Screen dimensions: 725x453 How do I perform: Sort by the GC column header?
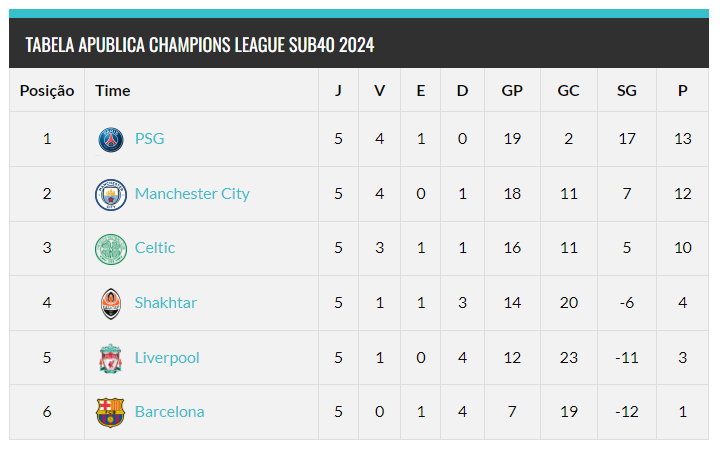[568, 91]
